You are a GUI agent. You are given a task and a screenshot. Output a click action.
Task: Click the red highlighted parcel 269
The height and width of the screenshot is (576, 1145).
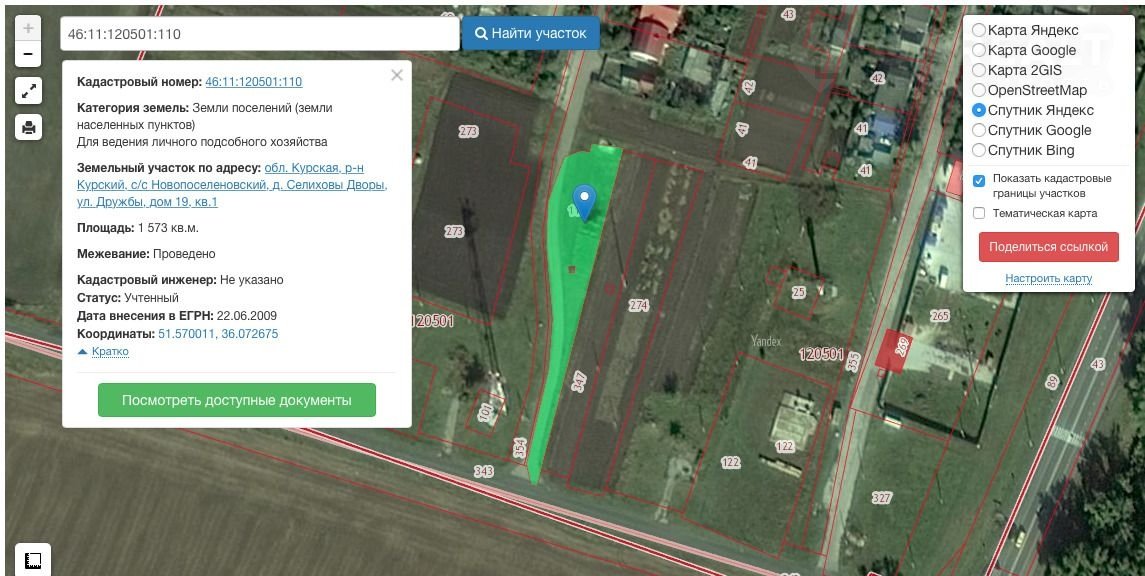click(893, 351)
